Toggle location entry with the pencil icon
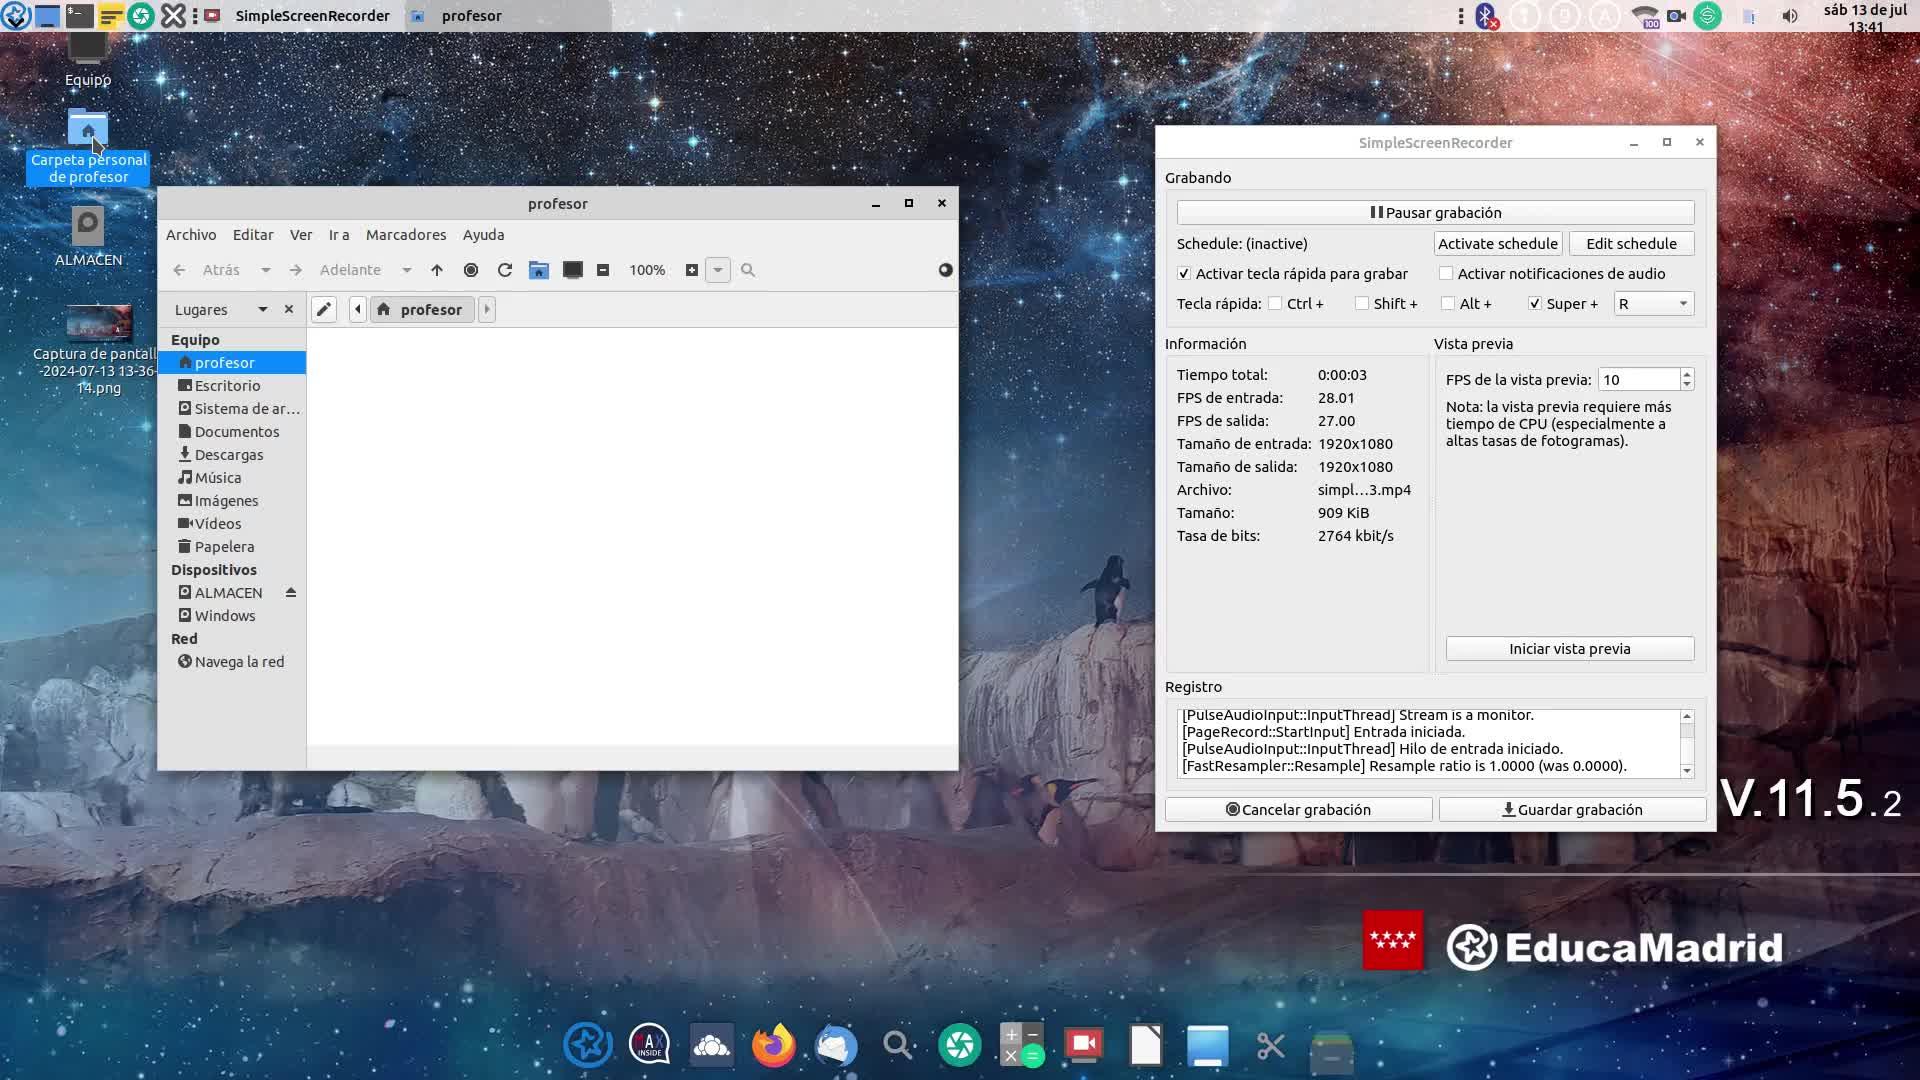1920x1080 pixels. click(x=323, y=310)
